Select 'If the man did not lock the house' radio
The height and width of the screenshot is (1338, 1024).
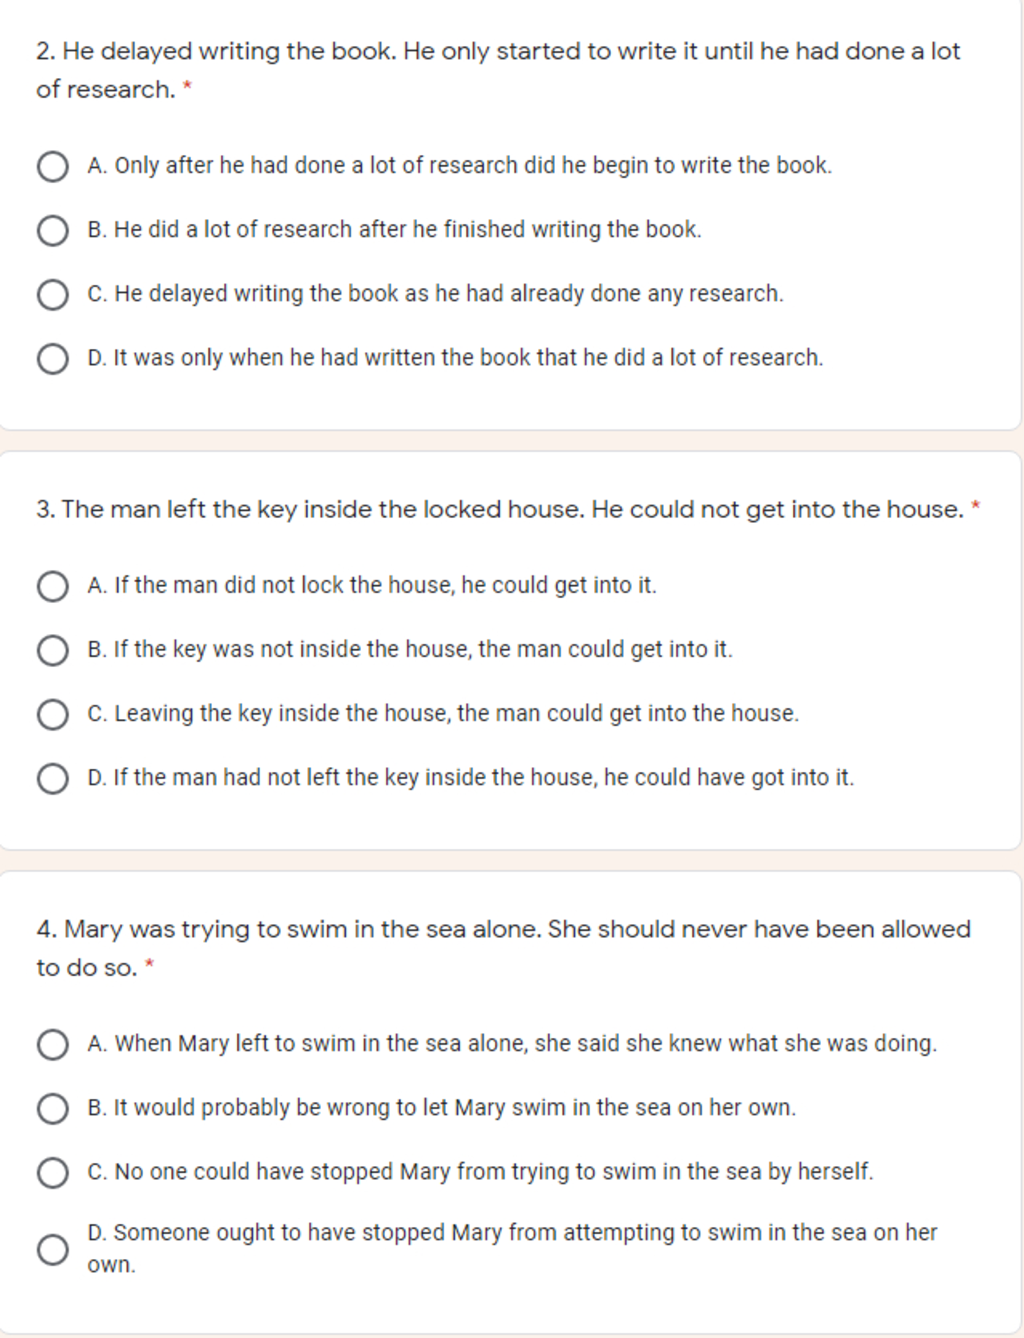[53, 586]
